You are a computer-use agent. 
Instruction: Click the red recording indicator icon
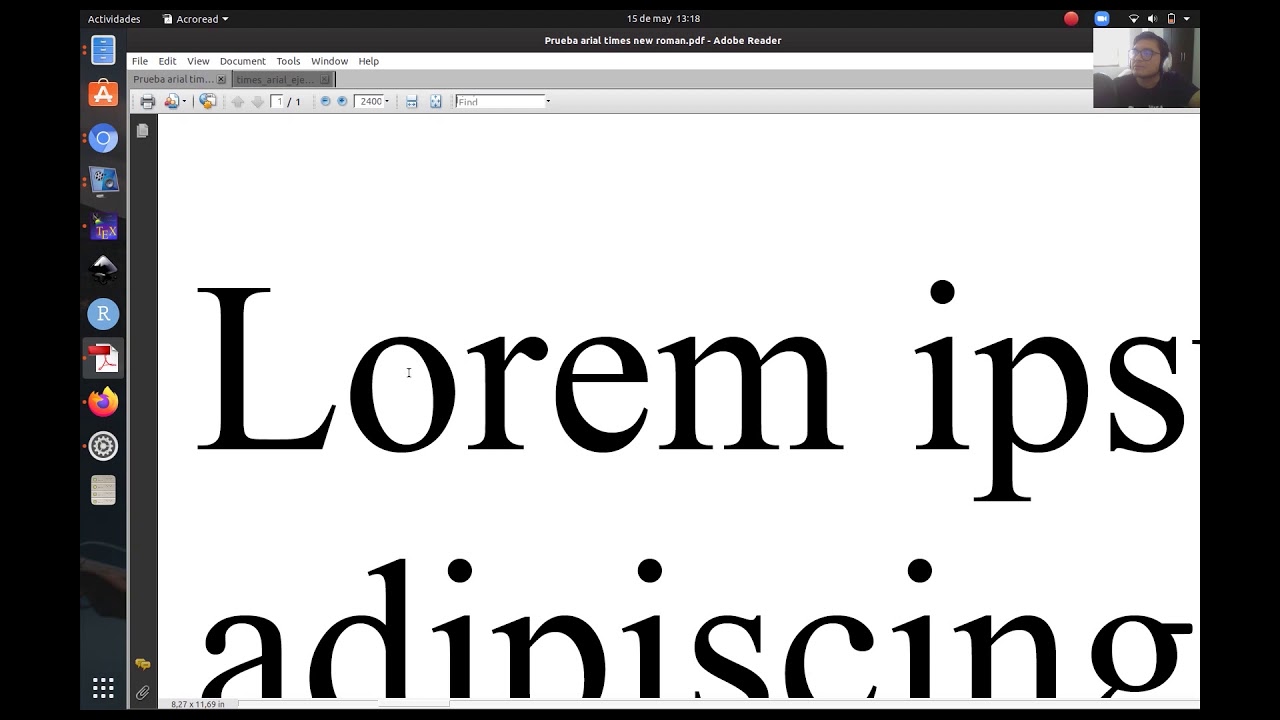coord(1071,19)
